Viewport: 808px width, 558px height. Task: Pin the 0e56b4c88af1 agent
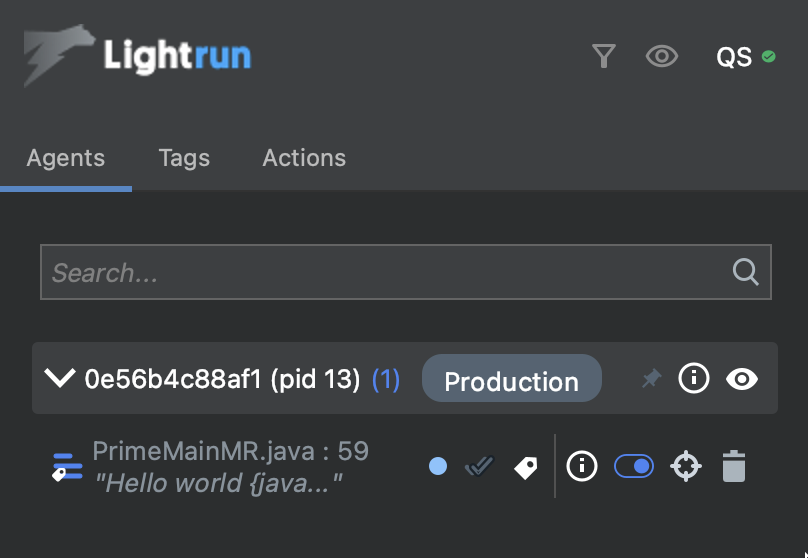click(651, 379)
